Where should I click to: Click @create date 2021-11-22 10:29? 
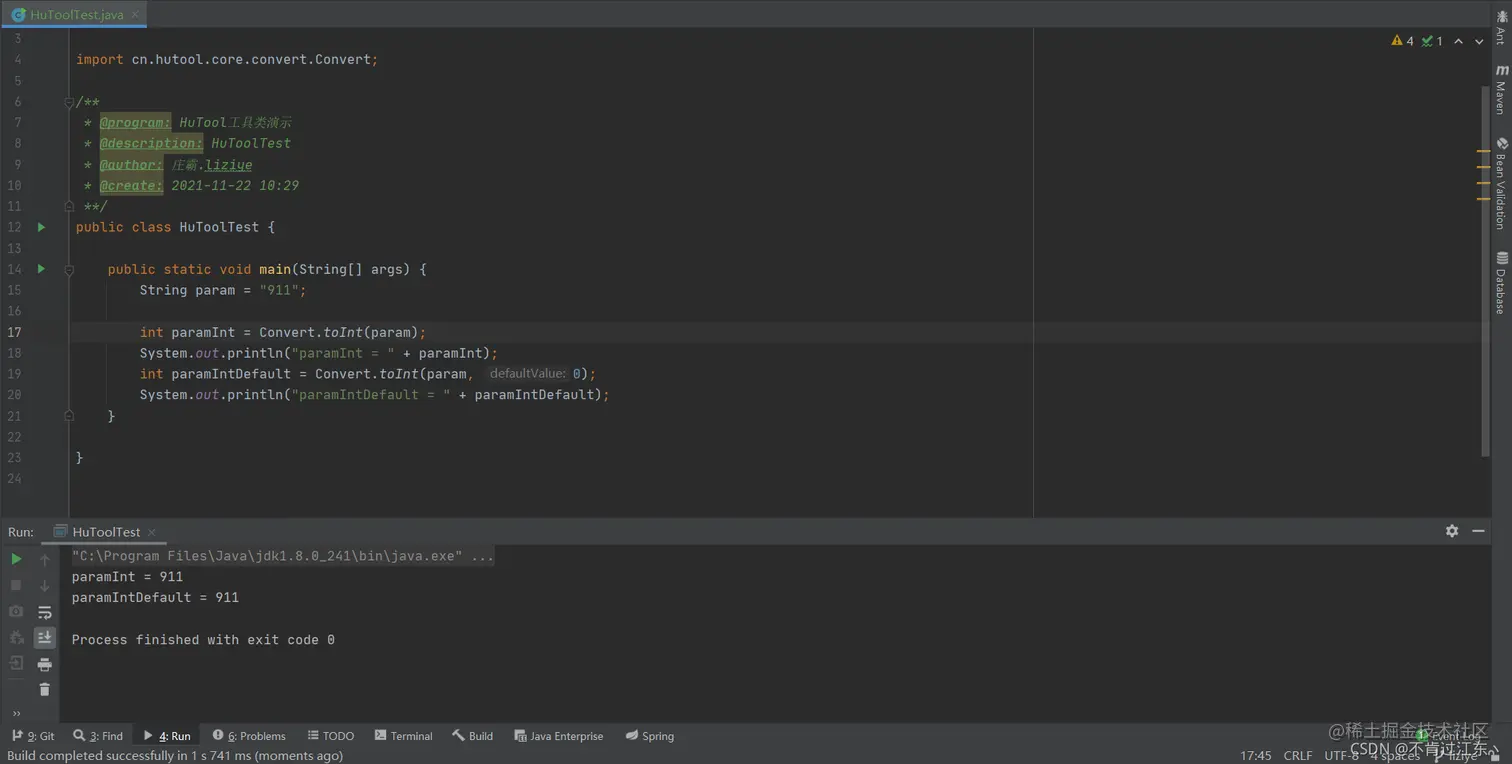point(199,186)
